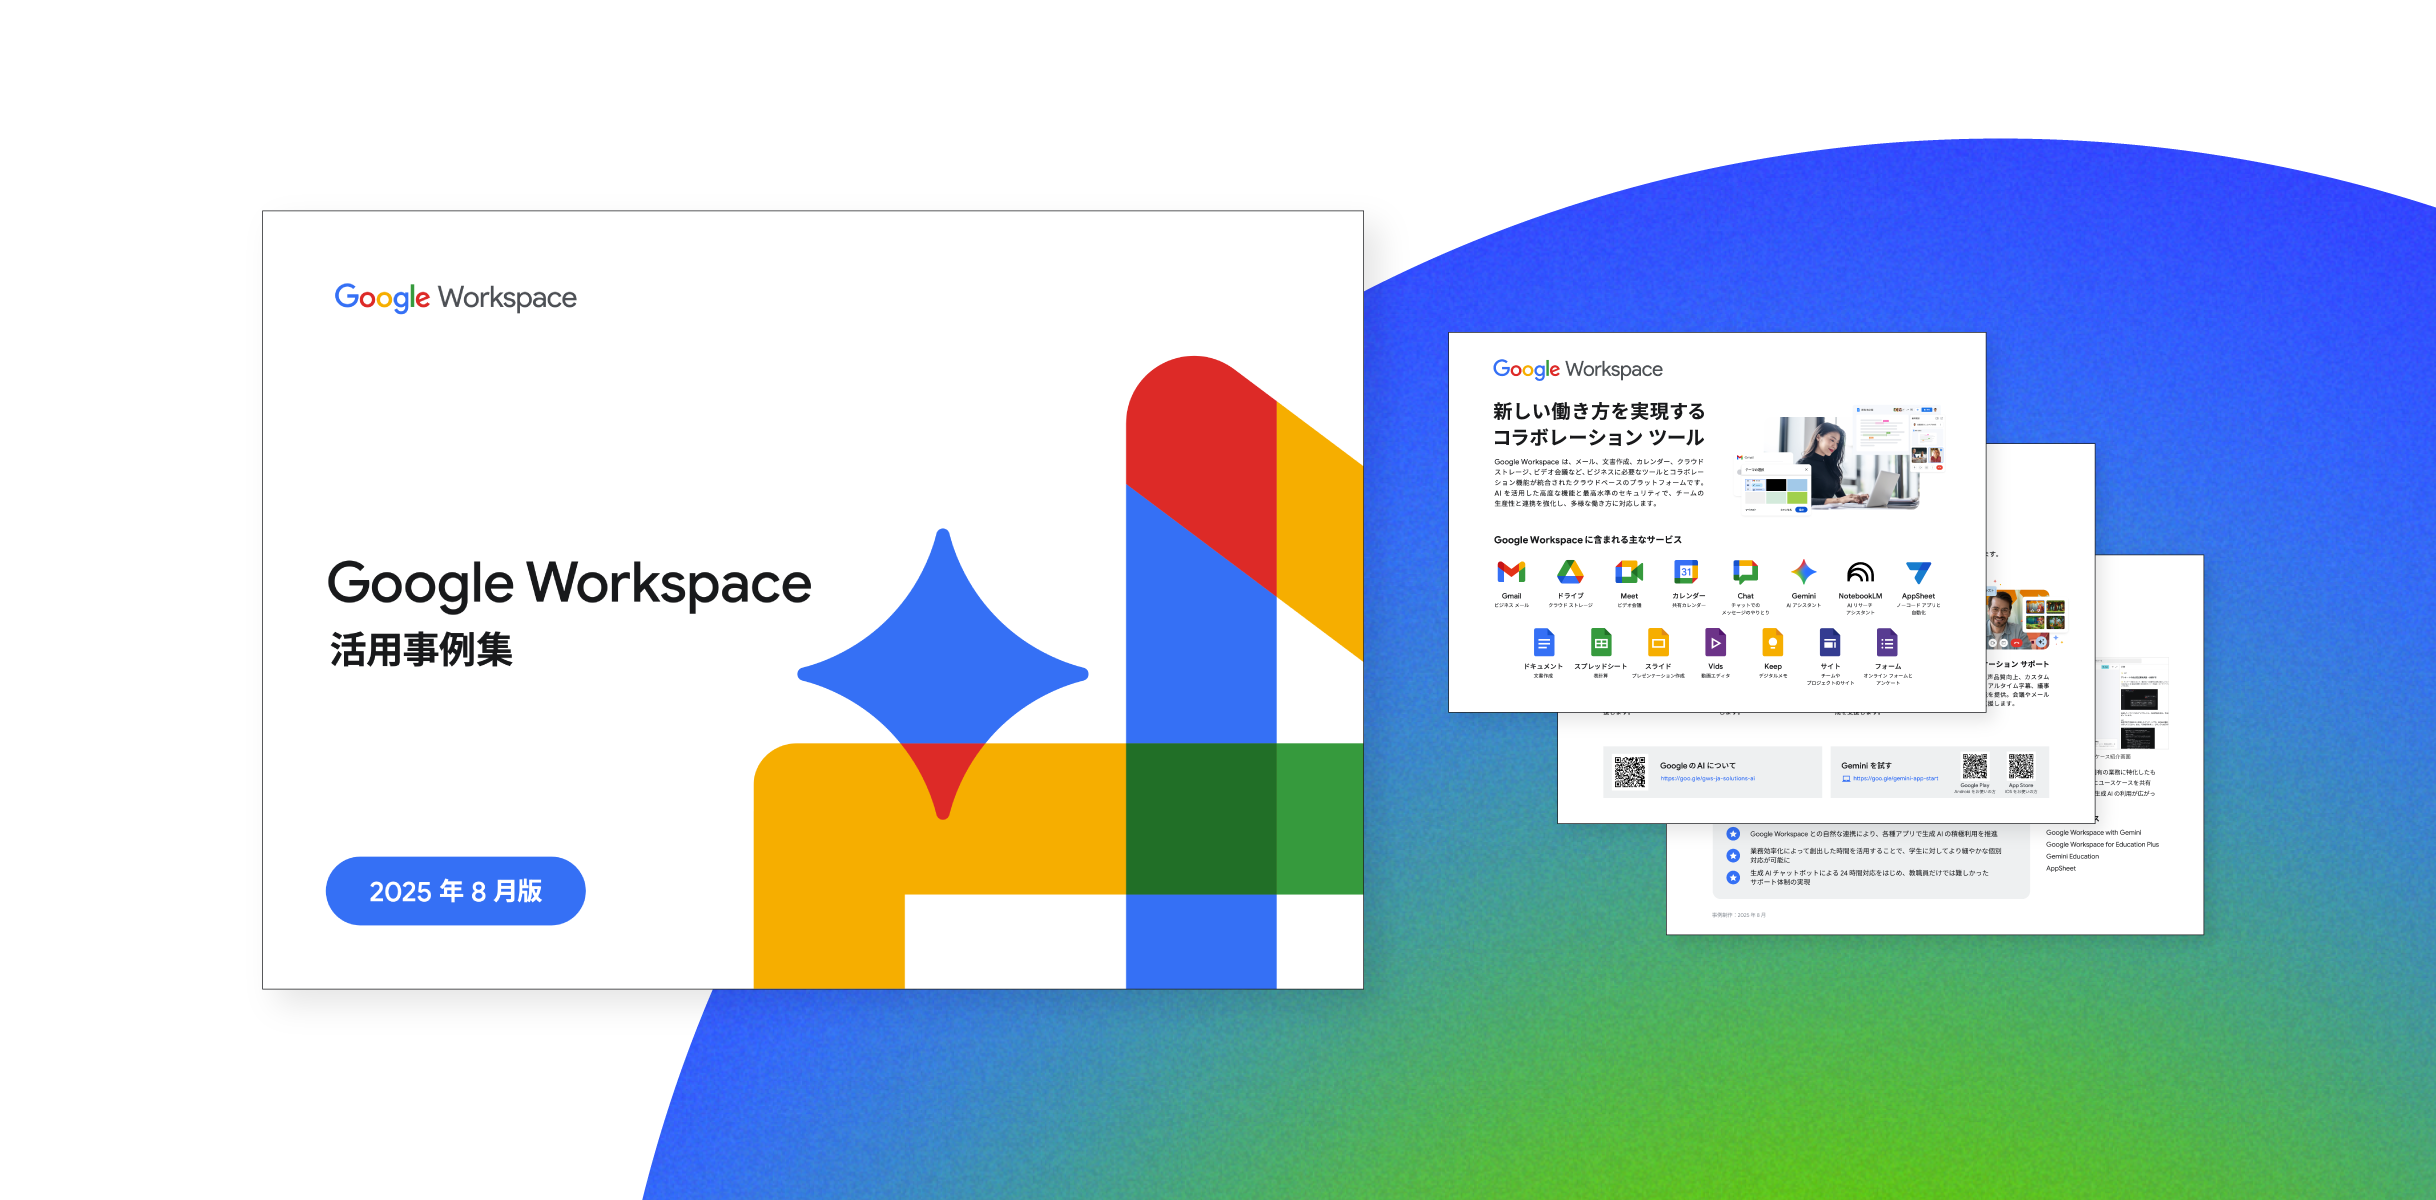Click the Google の AI について label
This screenshot has width=2436, height=1200.
pyautogui.click(x=1698, y=766)
